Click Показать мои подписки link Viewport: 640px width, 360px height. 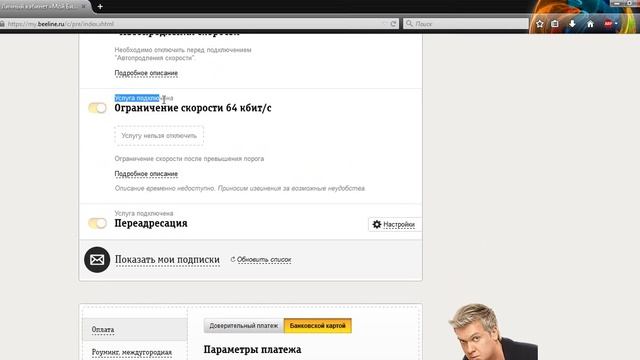pos(167,260)
